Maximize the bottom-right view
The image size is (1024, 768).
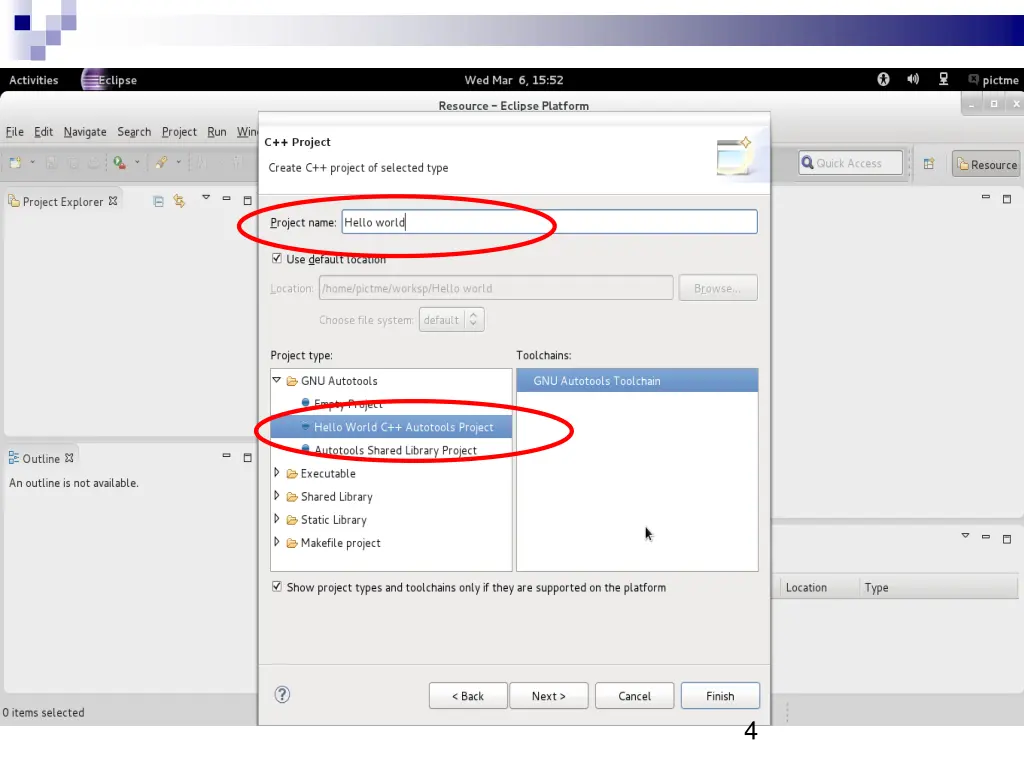click(x=1007, y=539)
